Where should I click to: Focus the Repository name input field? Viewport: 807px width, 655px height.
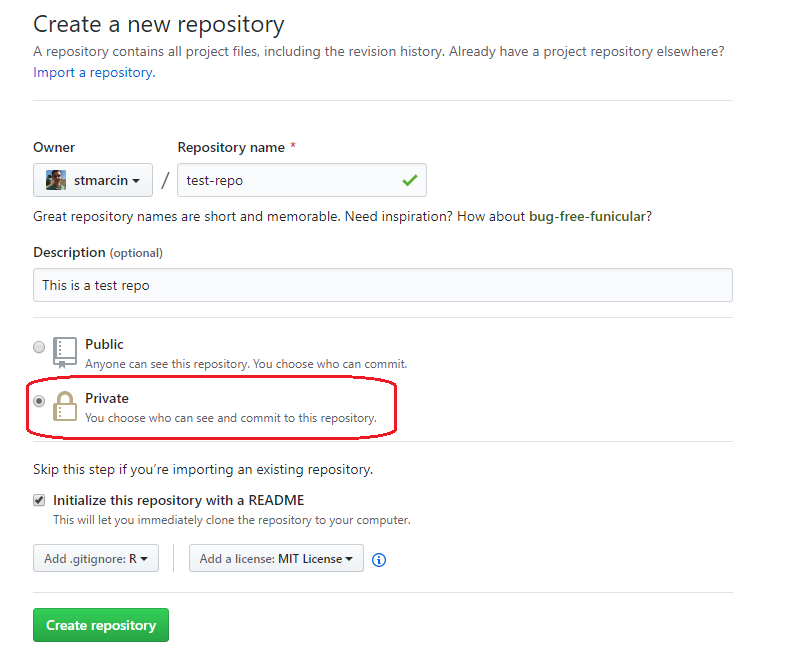[x=302, y=180]
